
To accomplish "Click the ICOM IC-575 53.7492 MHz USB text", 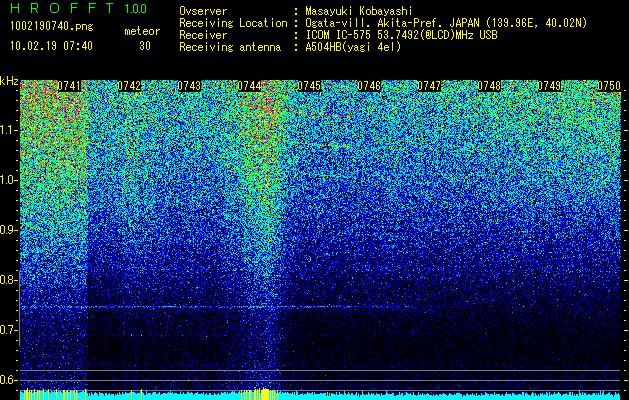I will point(402,35).
